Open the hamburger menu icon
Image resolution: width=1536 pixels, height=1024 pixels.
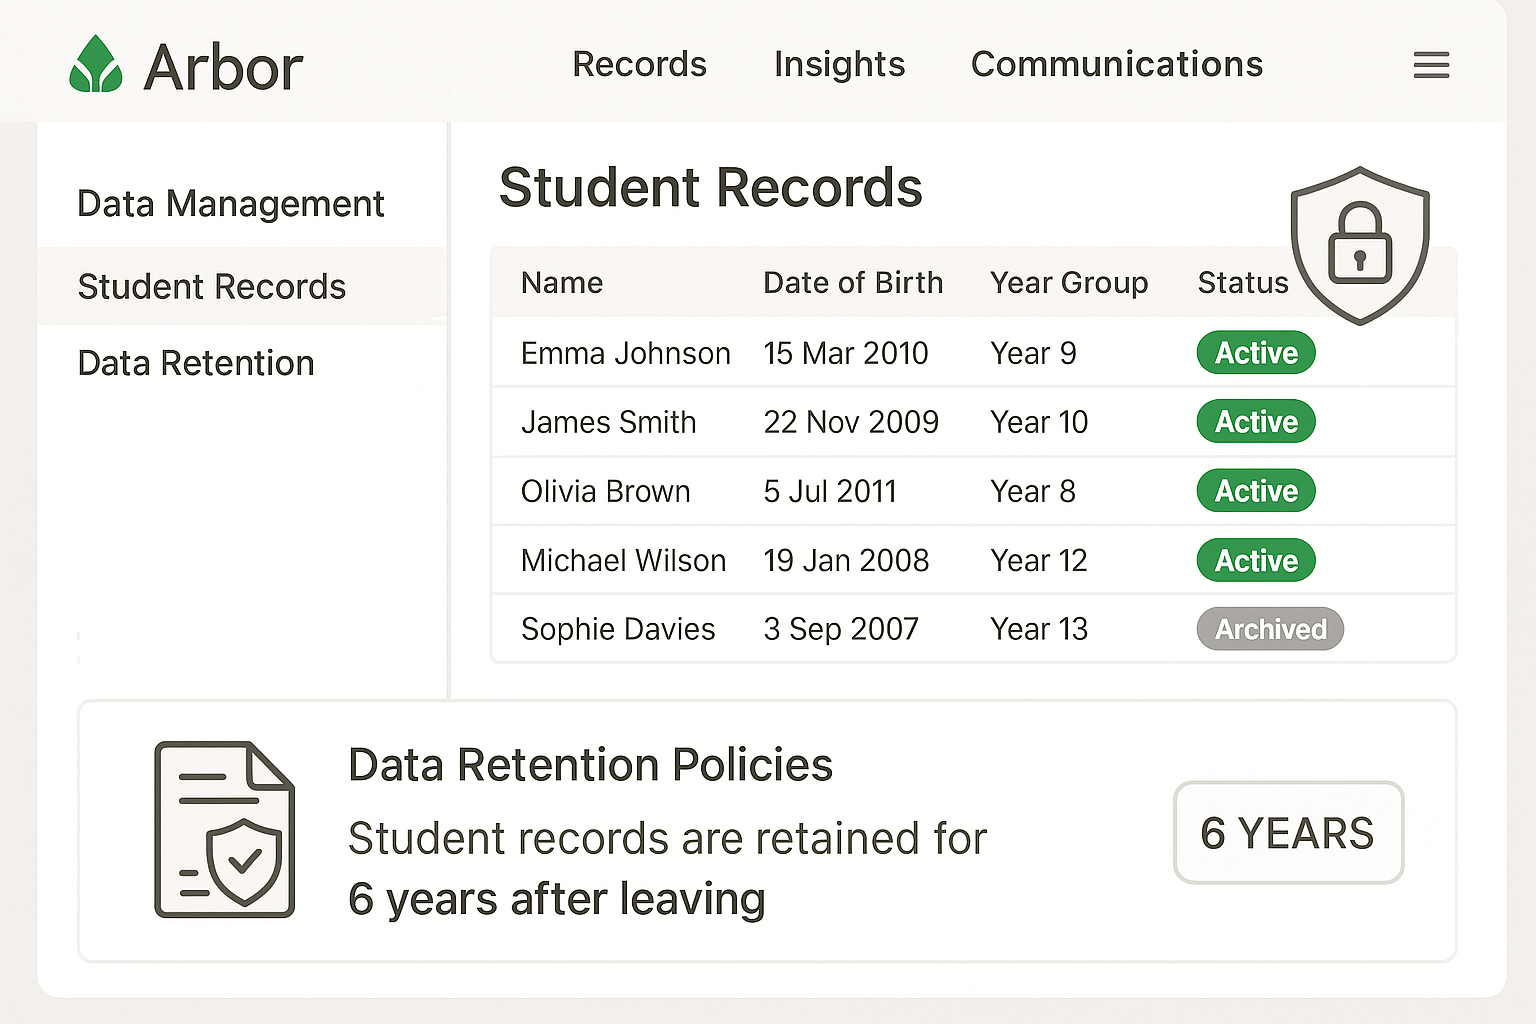click(1431, 66)
